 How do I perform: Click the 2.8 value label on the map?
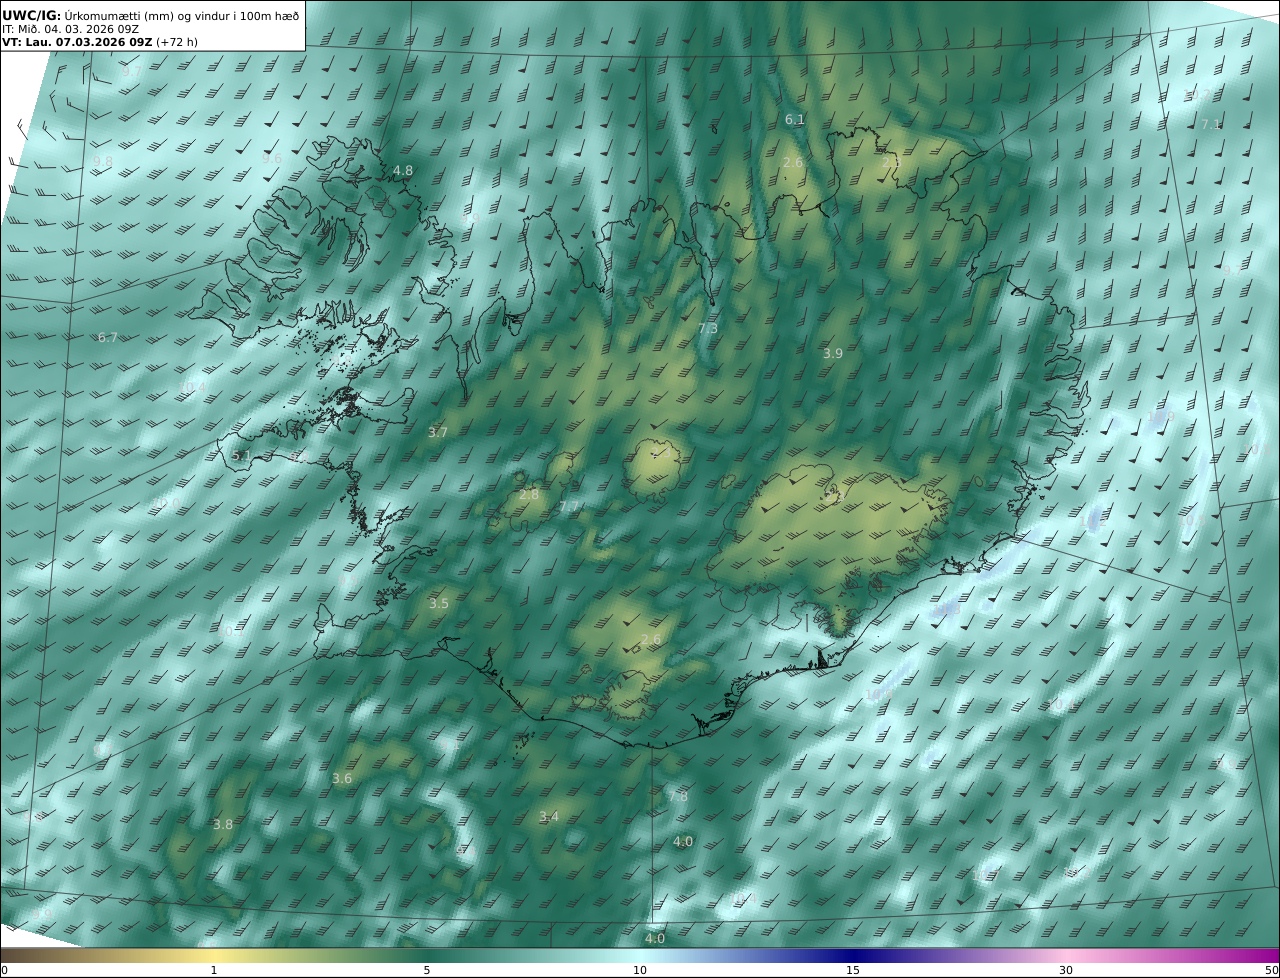[x=529, y=494]
